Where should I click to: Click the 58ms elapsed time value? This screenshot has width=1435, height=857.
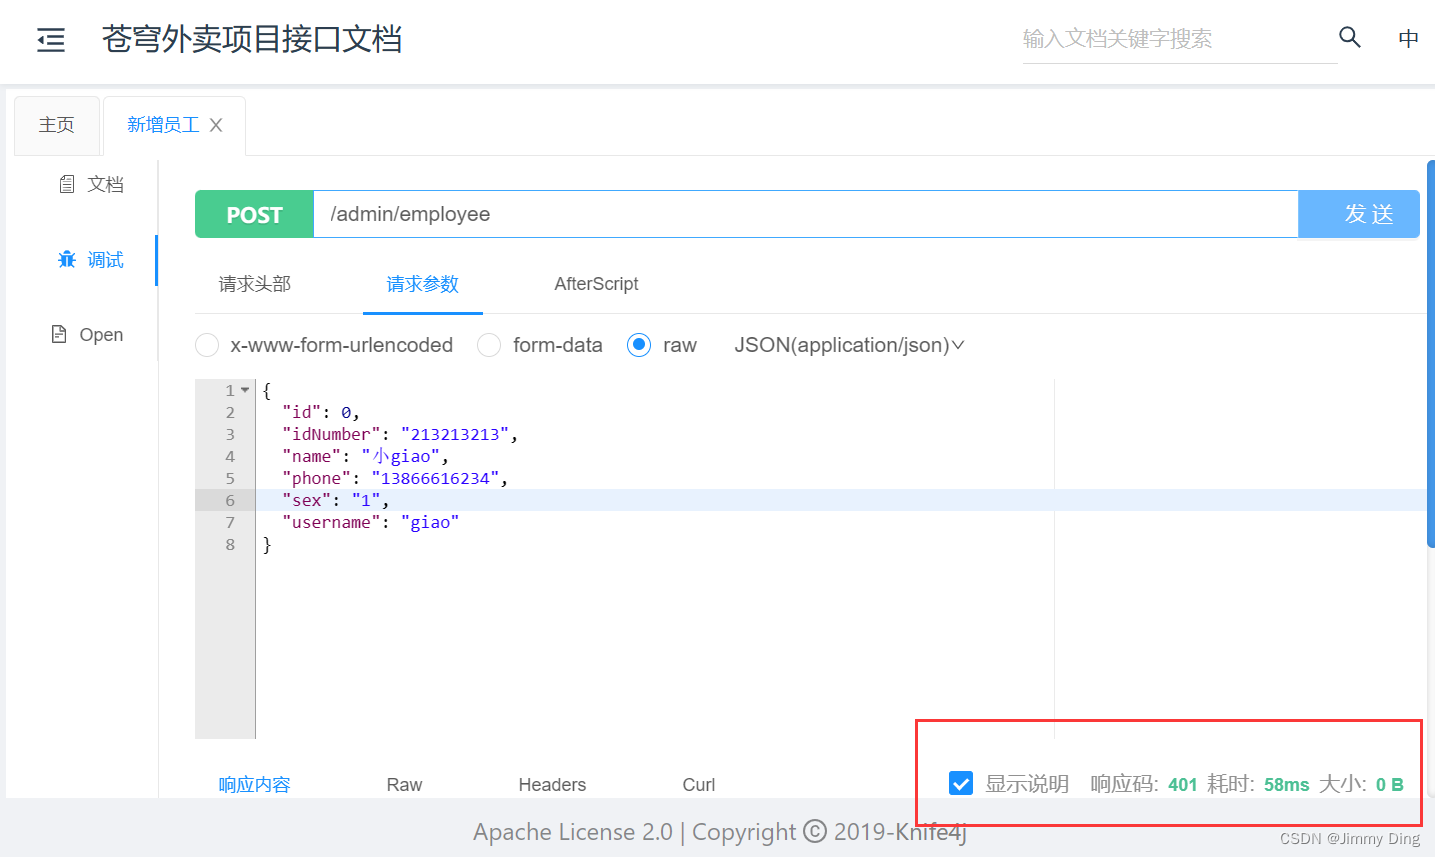pyautogui.click(x=1286, y=785)
